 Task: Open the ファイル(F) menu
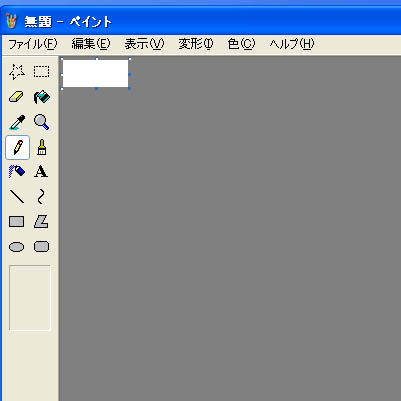click(x=33, y=44)
